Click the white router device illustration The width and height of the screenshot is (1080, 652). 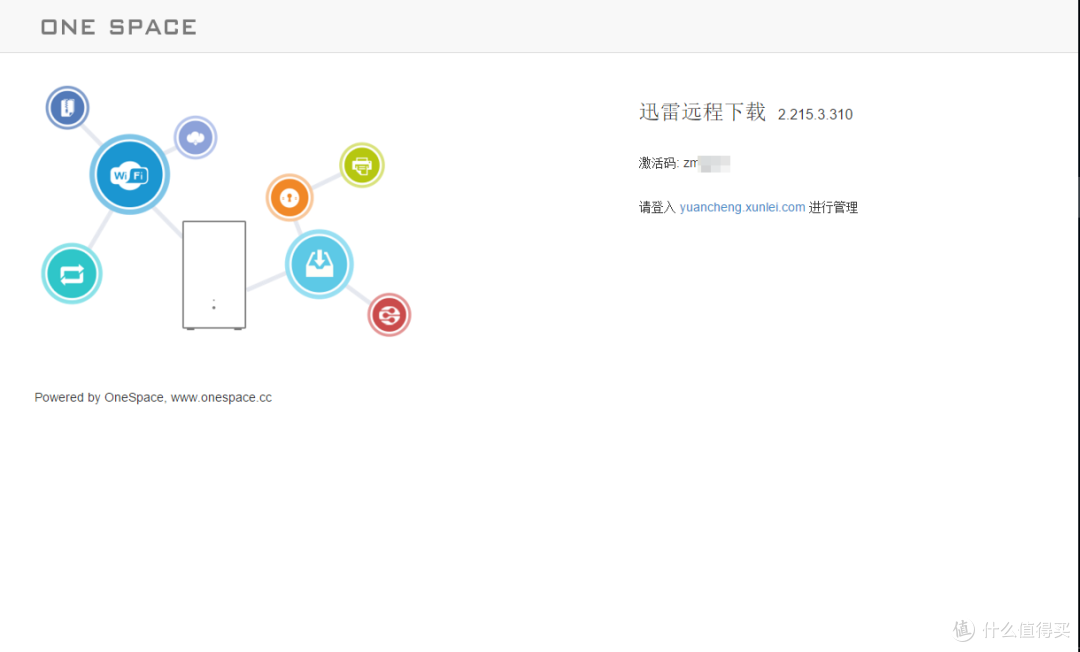pyautogui.click(x=214, y=275)
